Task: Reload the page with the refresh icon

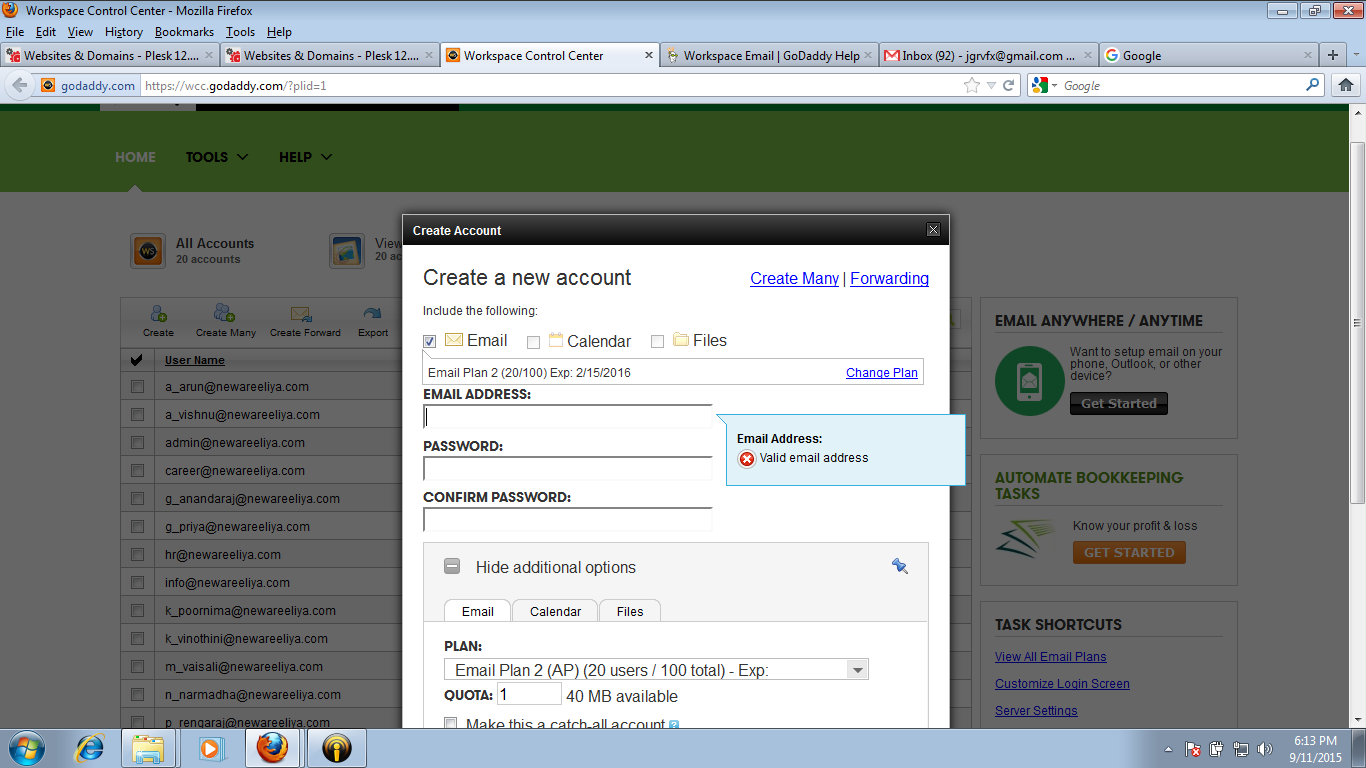Action: click(x=1009, y=86)
